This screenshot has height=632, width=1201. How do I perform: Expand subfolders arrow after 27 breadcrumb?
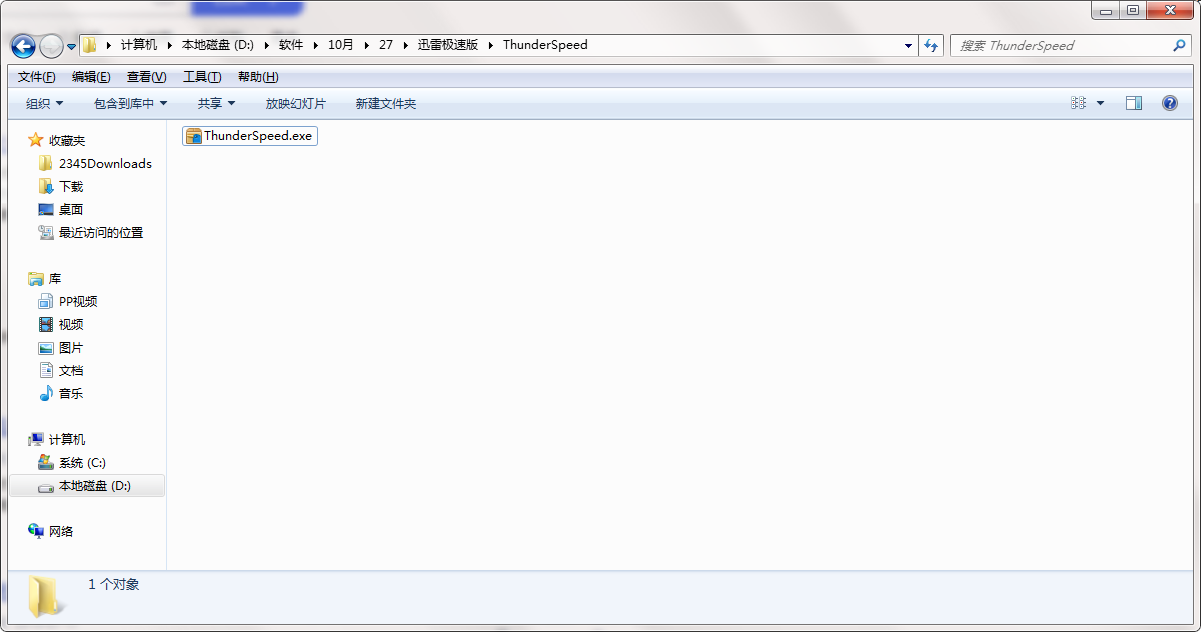pos(405,45)
